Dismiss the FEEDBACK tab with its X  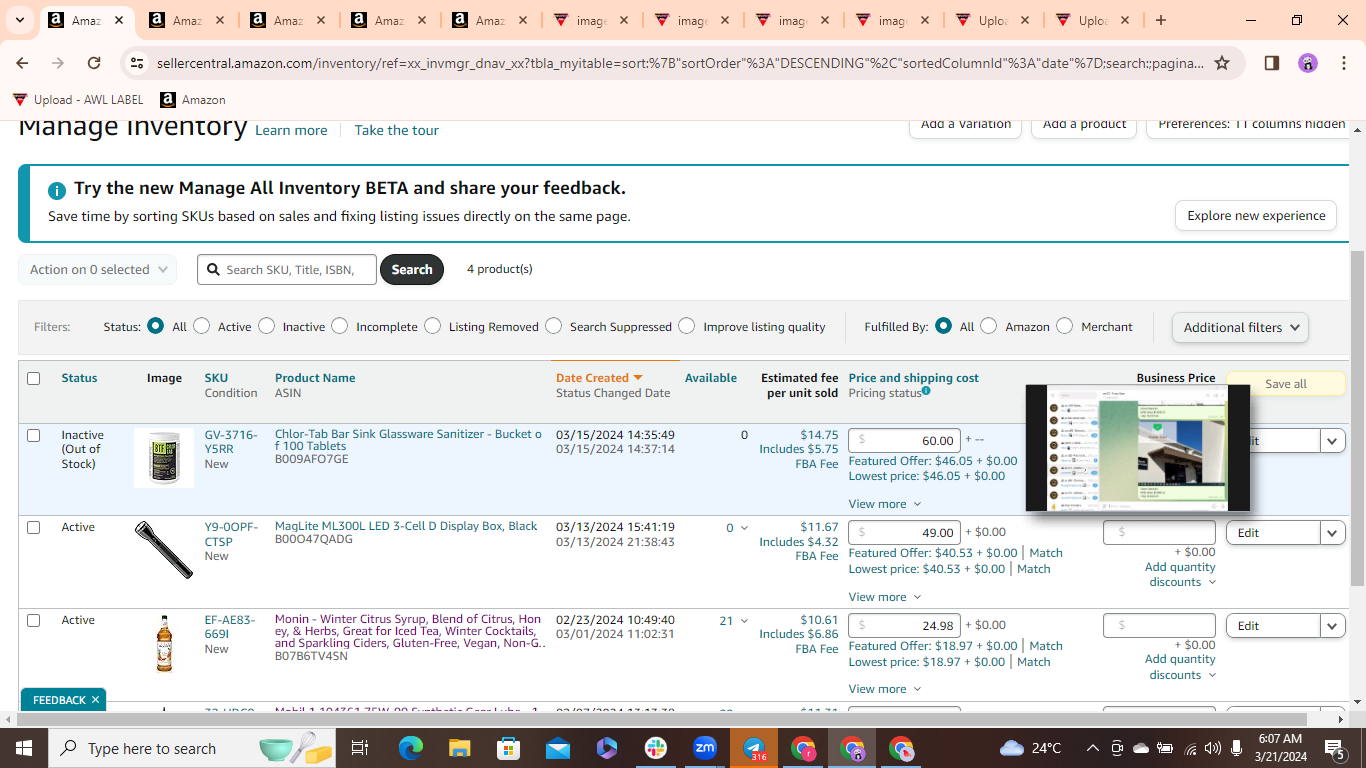(x=96, y=700)
